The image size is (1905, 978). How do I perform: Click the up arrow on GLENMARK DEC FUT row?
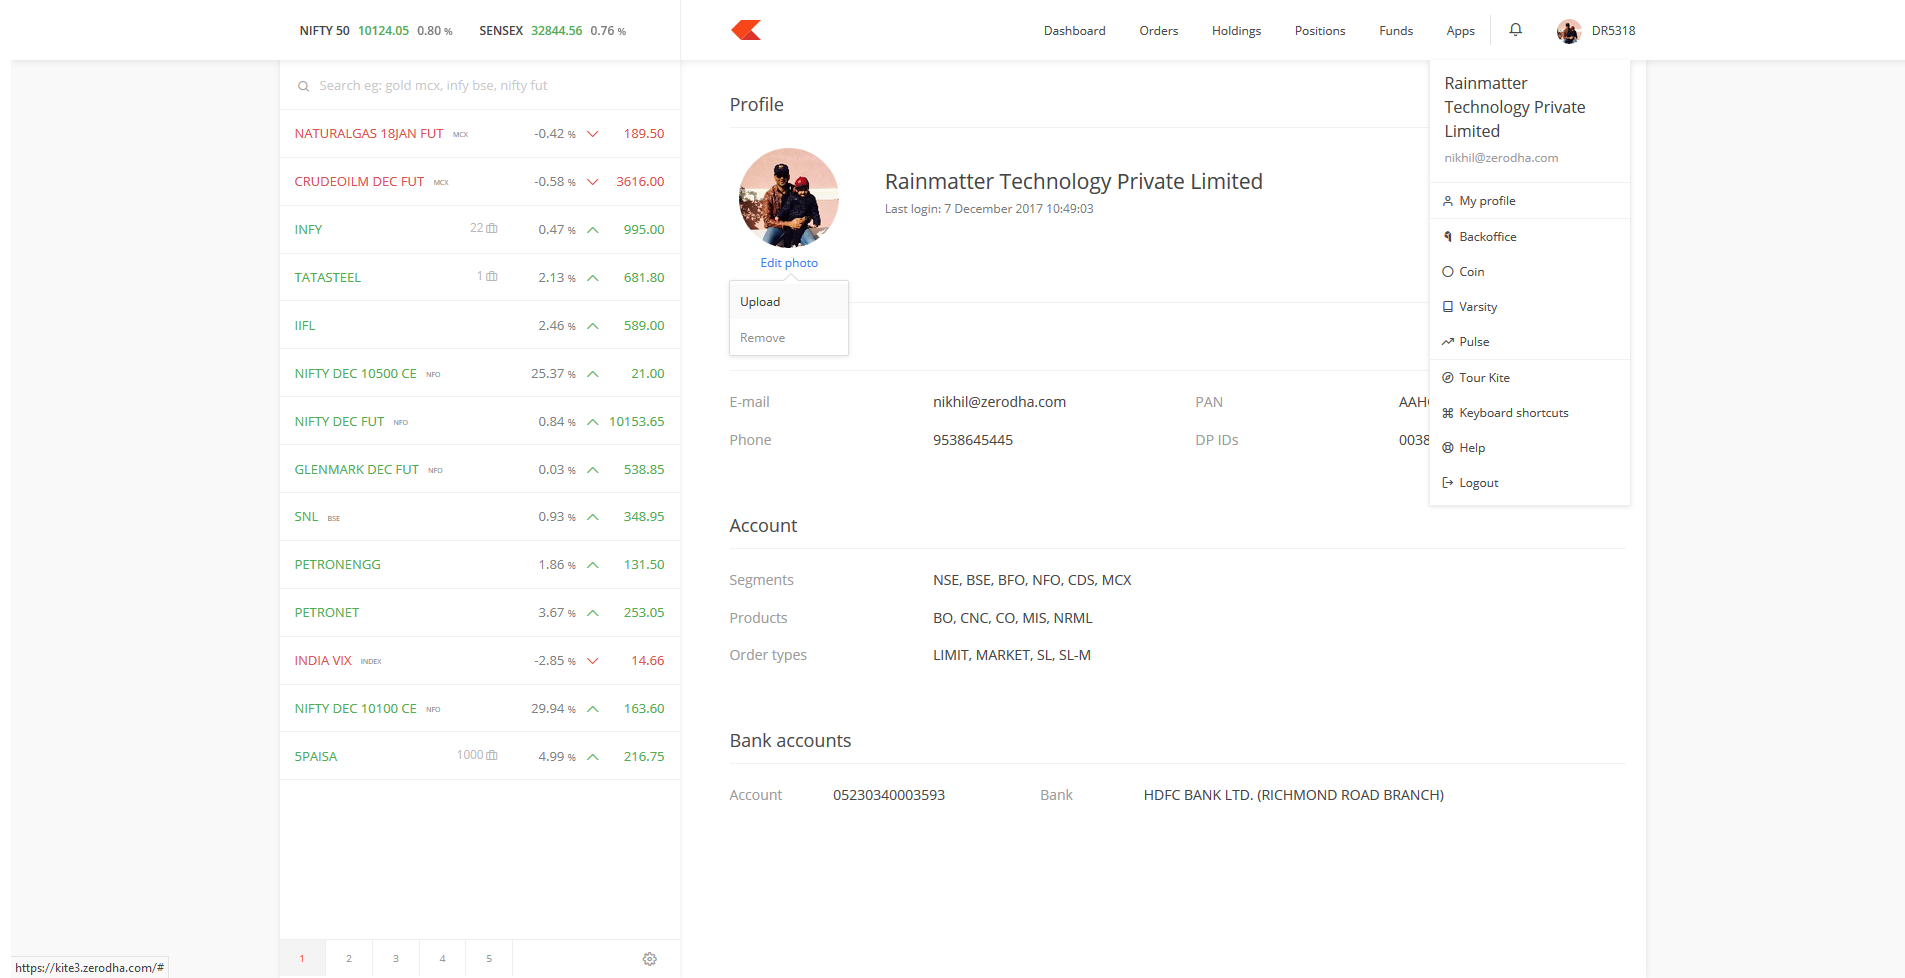tap(593, 470)
